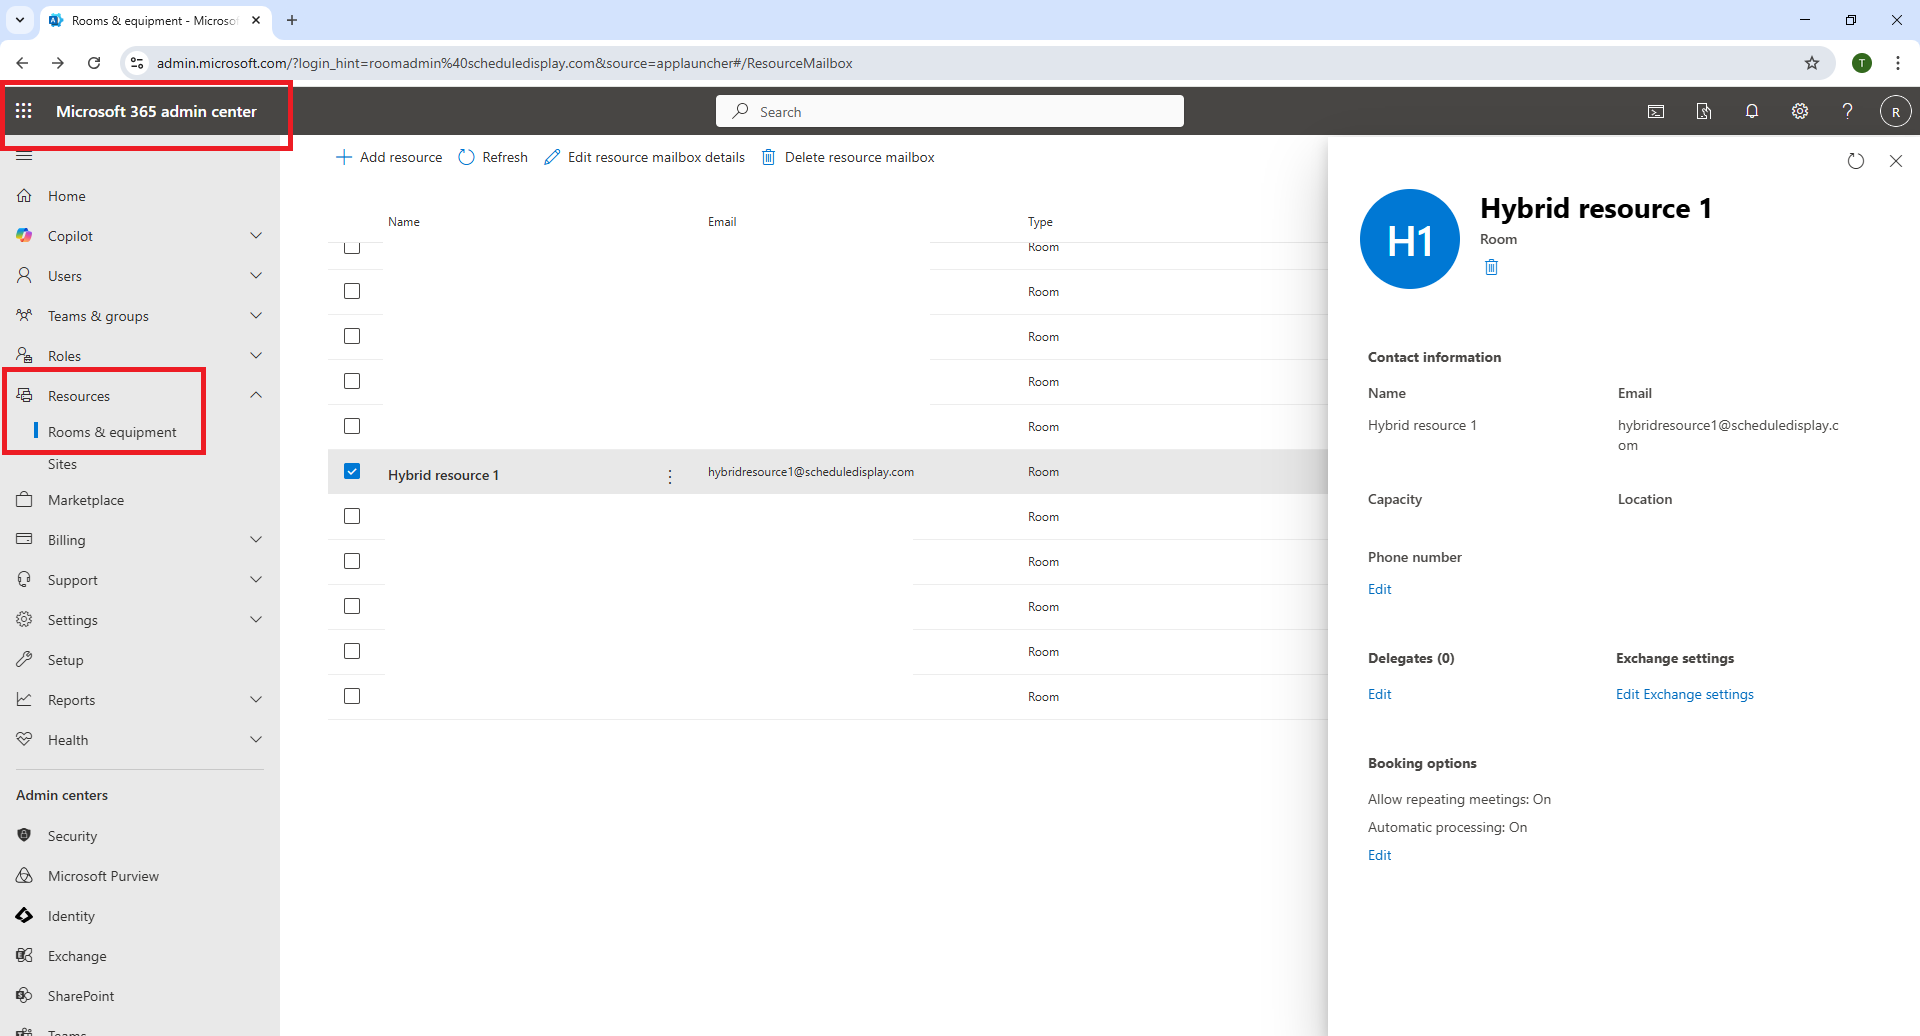Expand the Roles menu chevron
This screenshot has height=1036, width=1920.
[x=256, y=356]
